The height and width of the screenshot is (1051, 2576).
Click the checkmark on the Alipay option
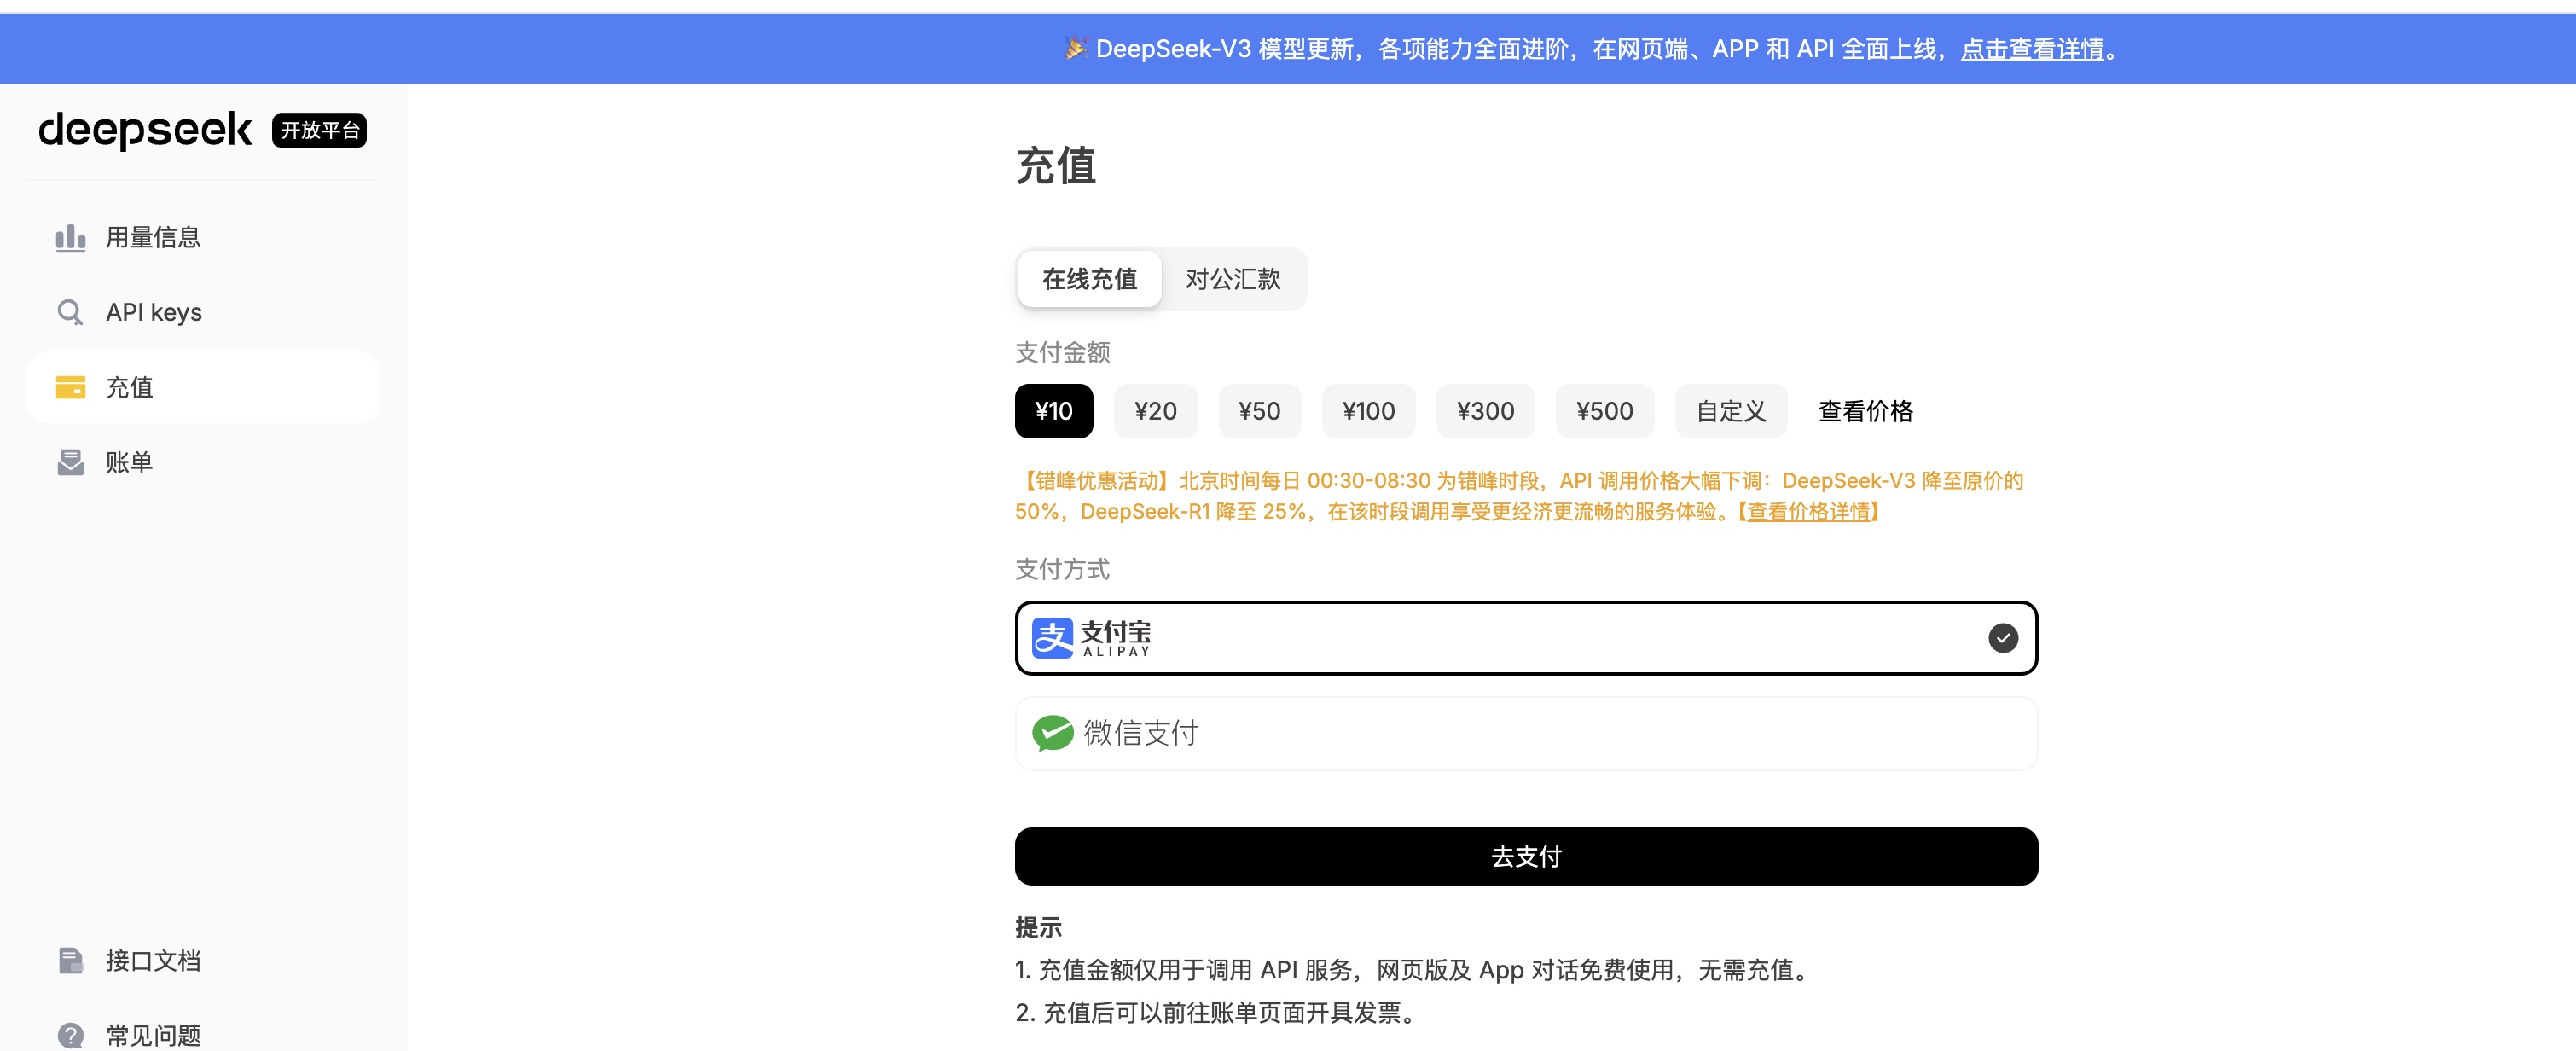click(x=2003, y=638)
